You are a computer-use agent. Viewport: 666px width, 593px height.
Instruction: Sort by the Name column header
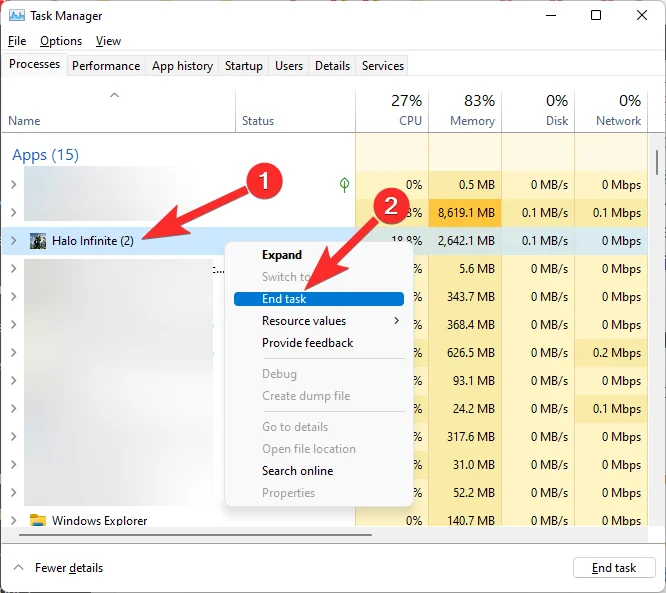click(x=119, y=111)
